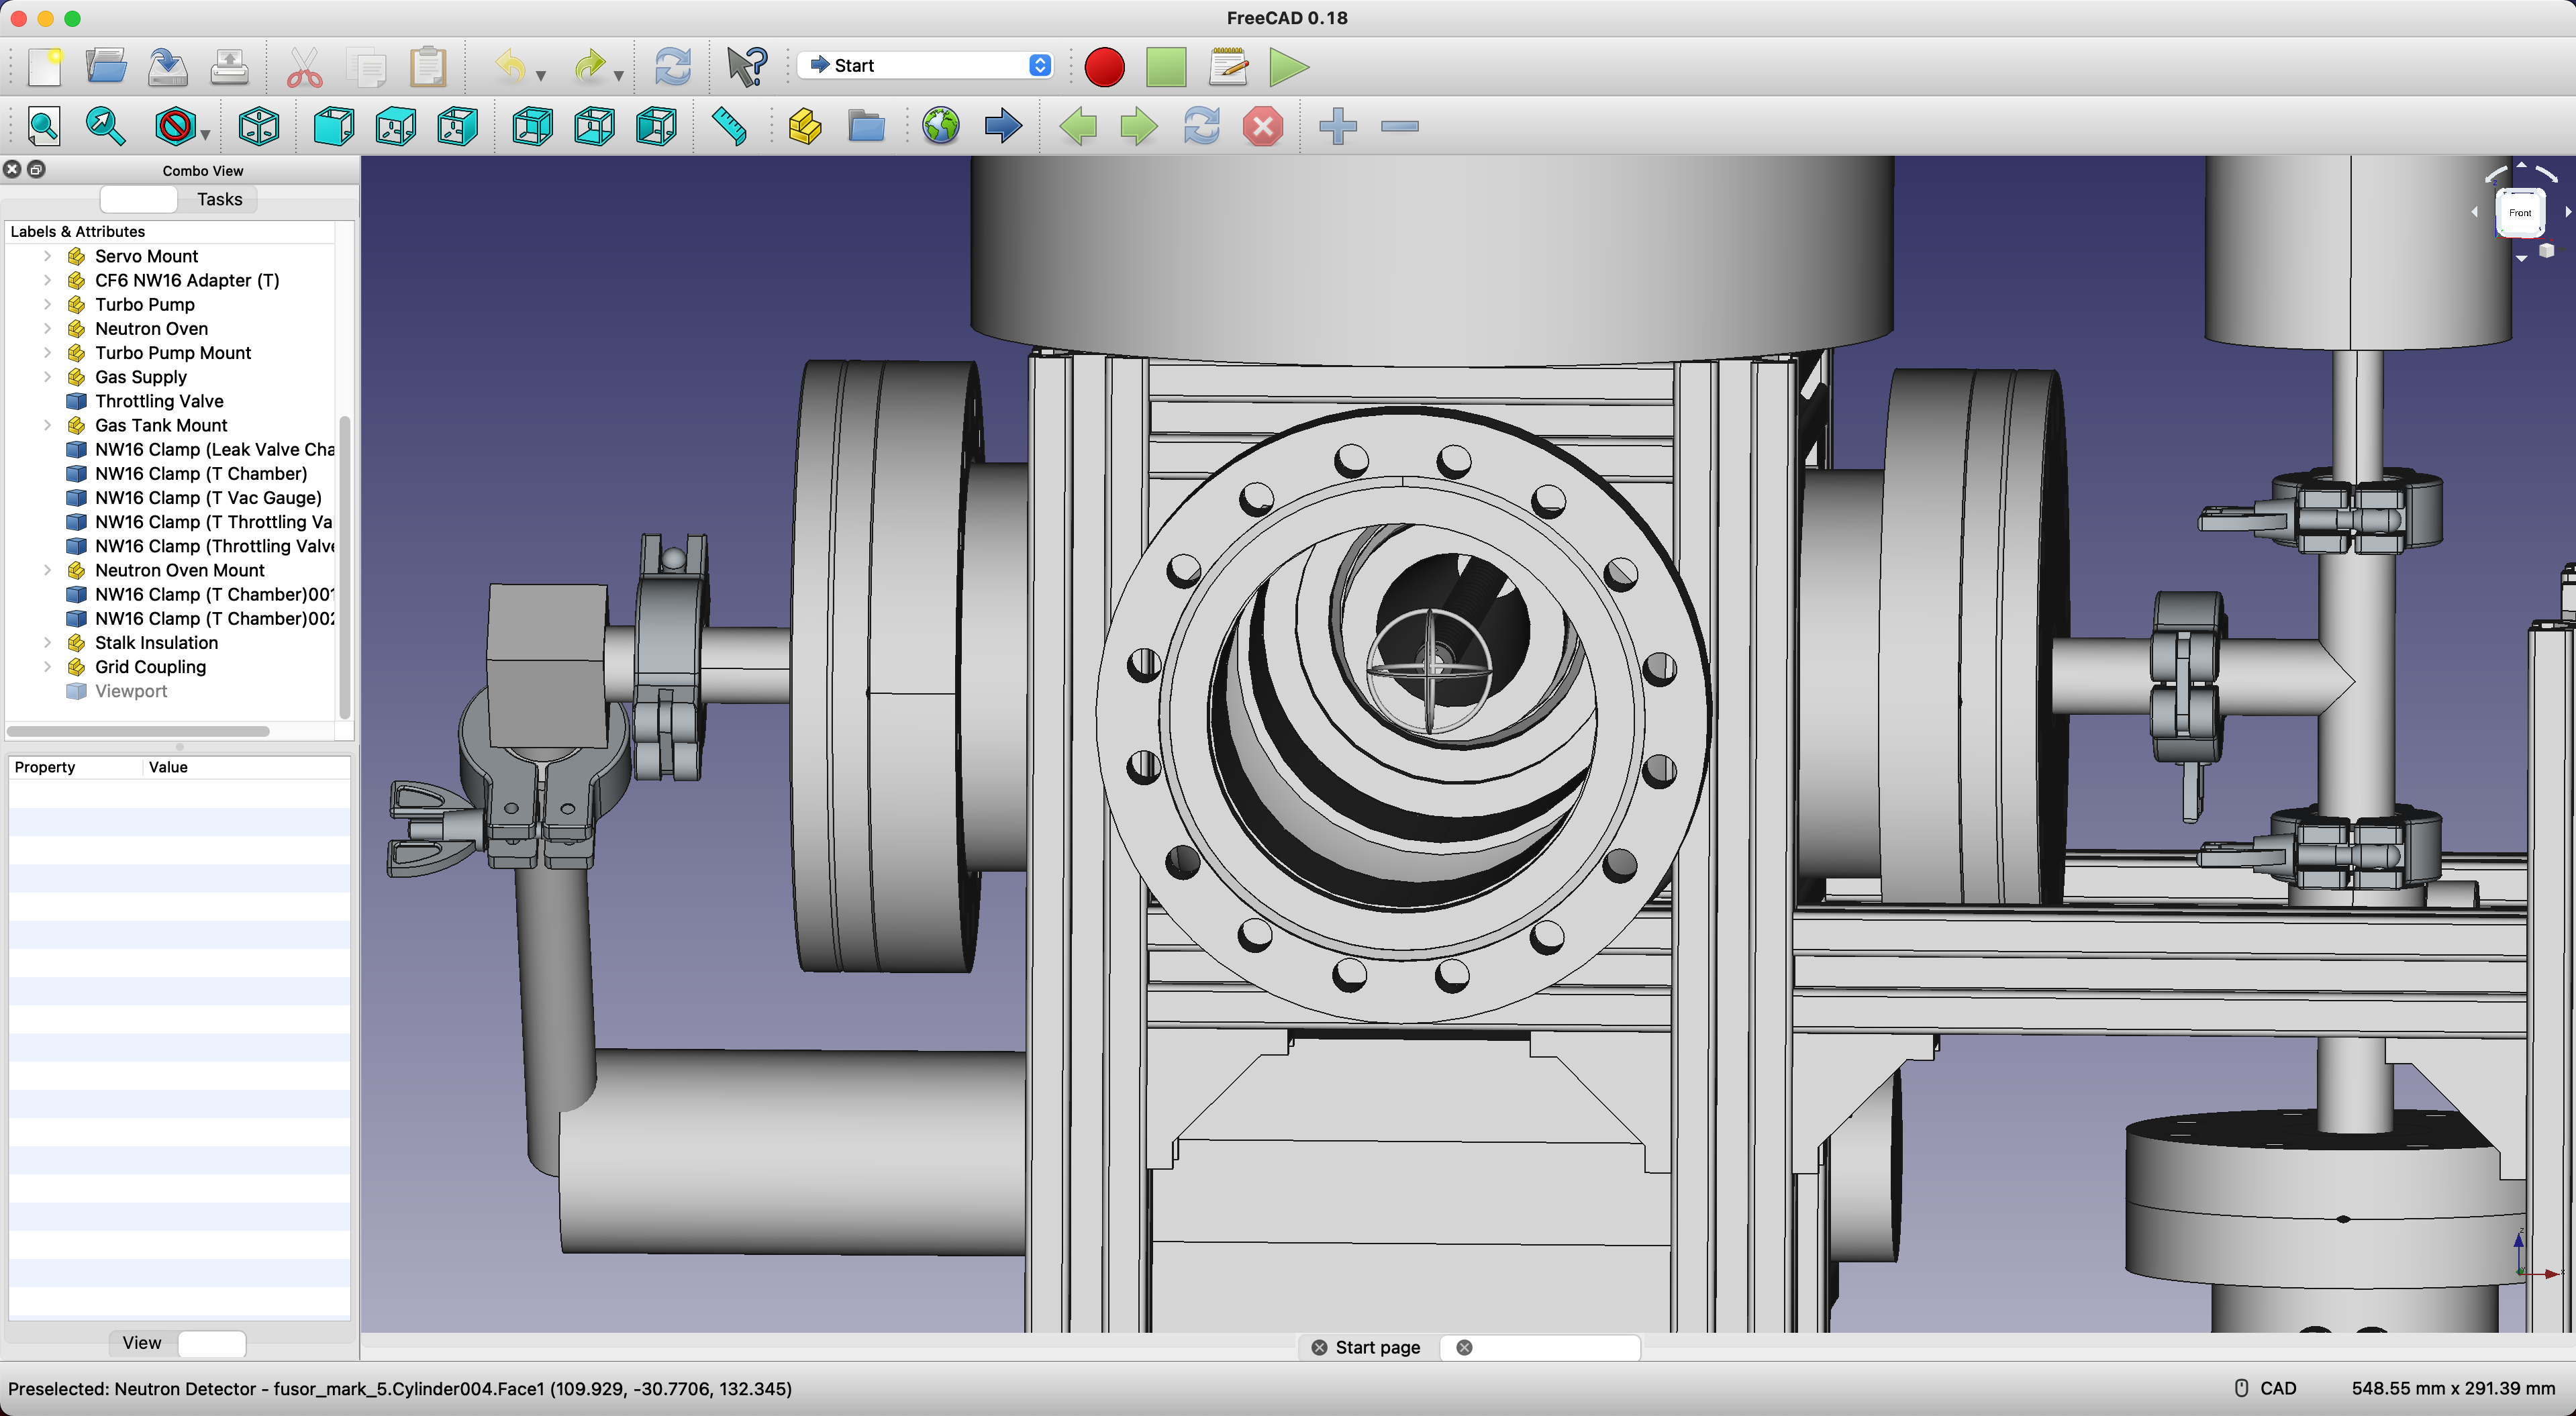Screen dimensions: 2576x1416
Task: Set bottom view
Action: click(x=594, y=126)
